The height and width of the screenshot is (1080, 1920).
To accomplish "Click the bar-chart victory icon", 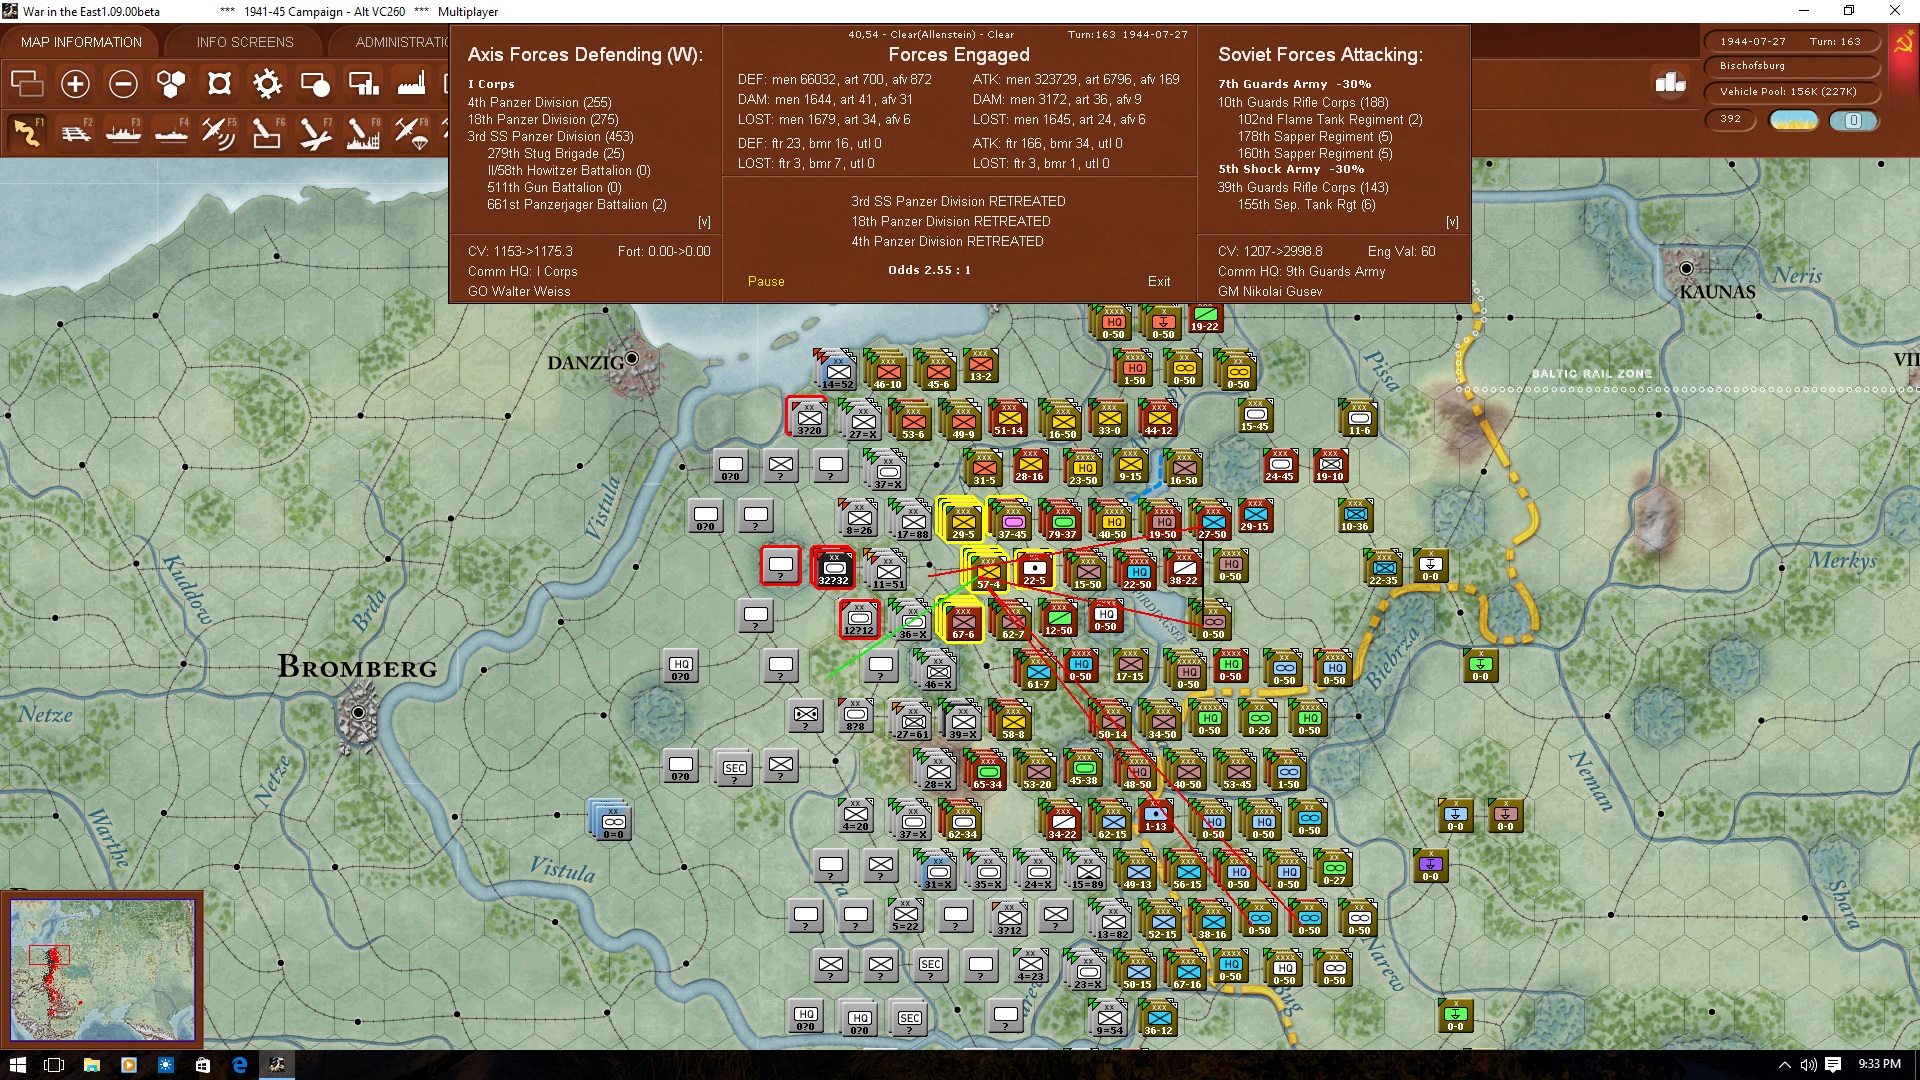I will (x=1670, y=83).
